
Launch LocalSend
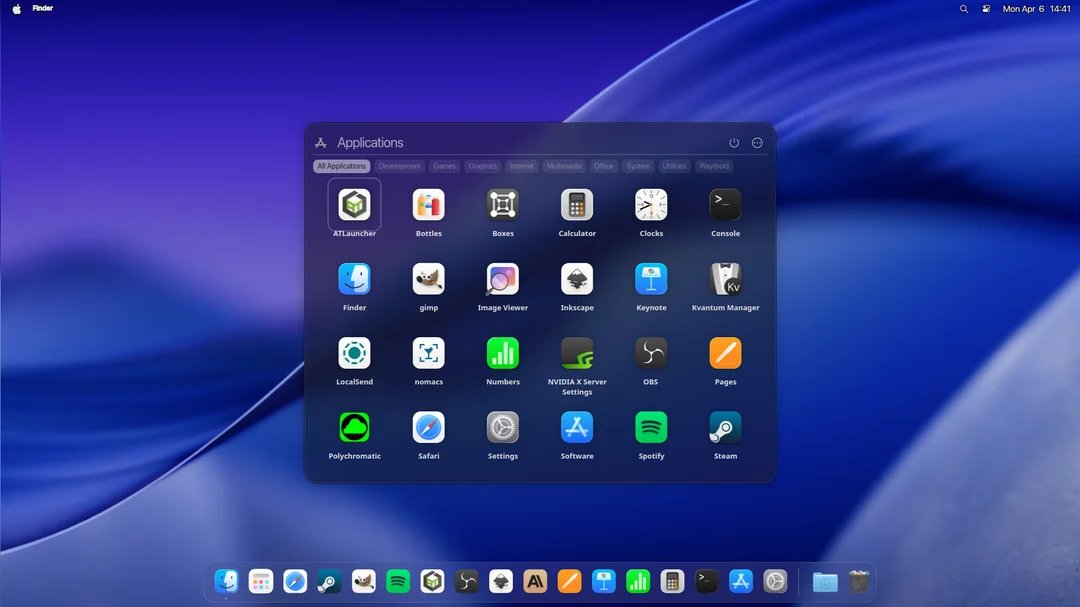[354, 354]
